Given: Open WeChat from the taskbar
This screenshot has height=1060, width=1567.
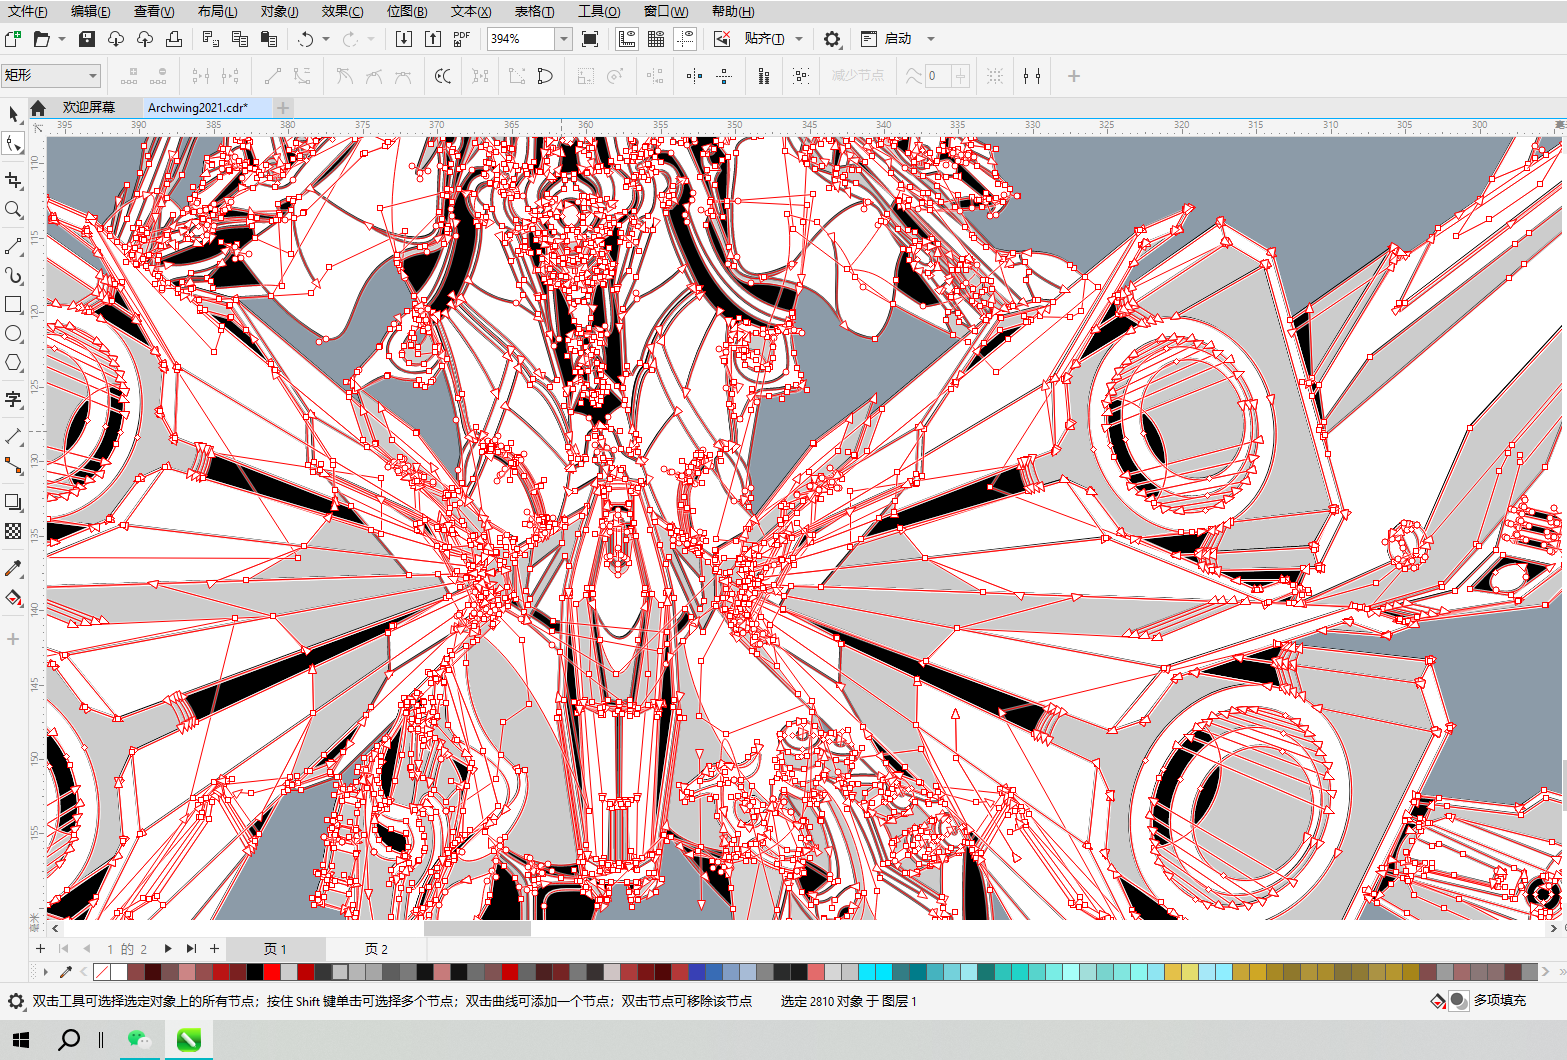Looking at the screenshot, I should 139,1040.
